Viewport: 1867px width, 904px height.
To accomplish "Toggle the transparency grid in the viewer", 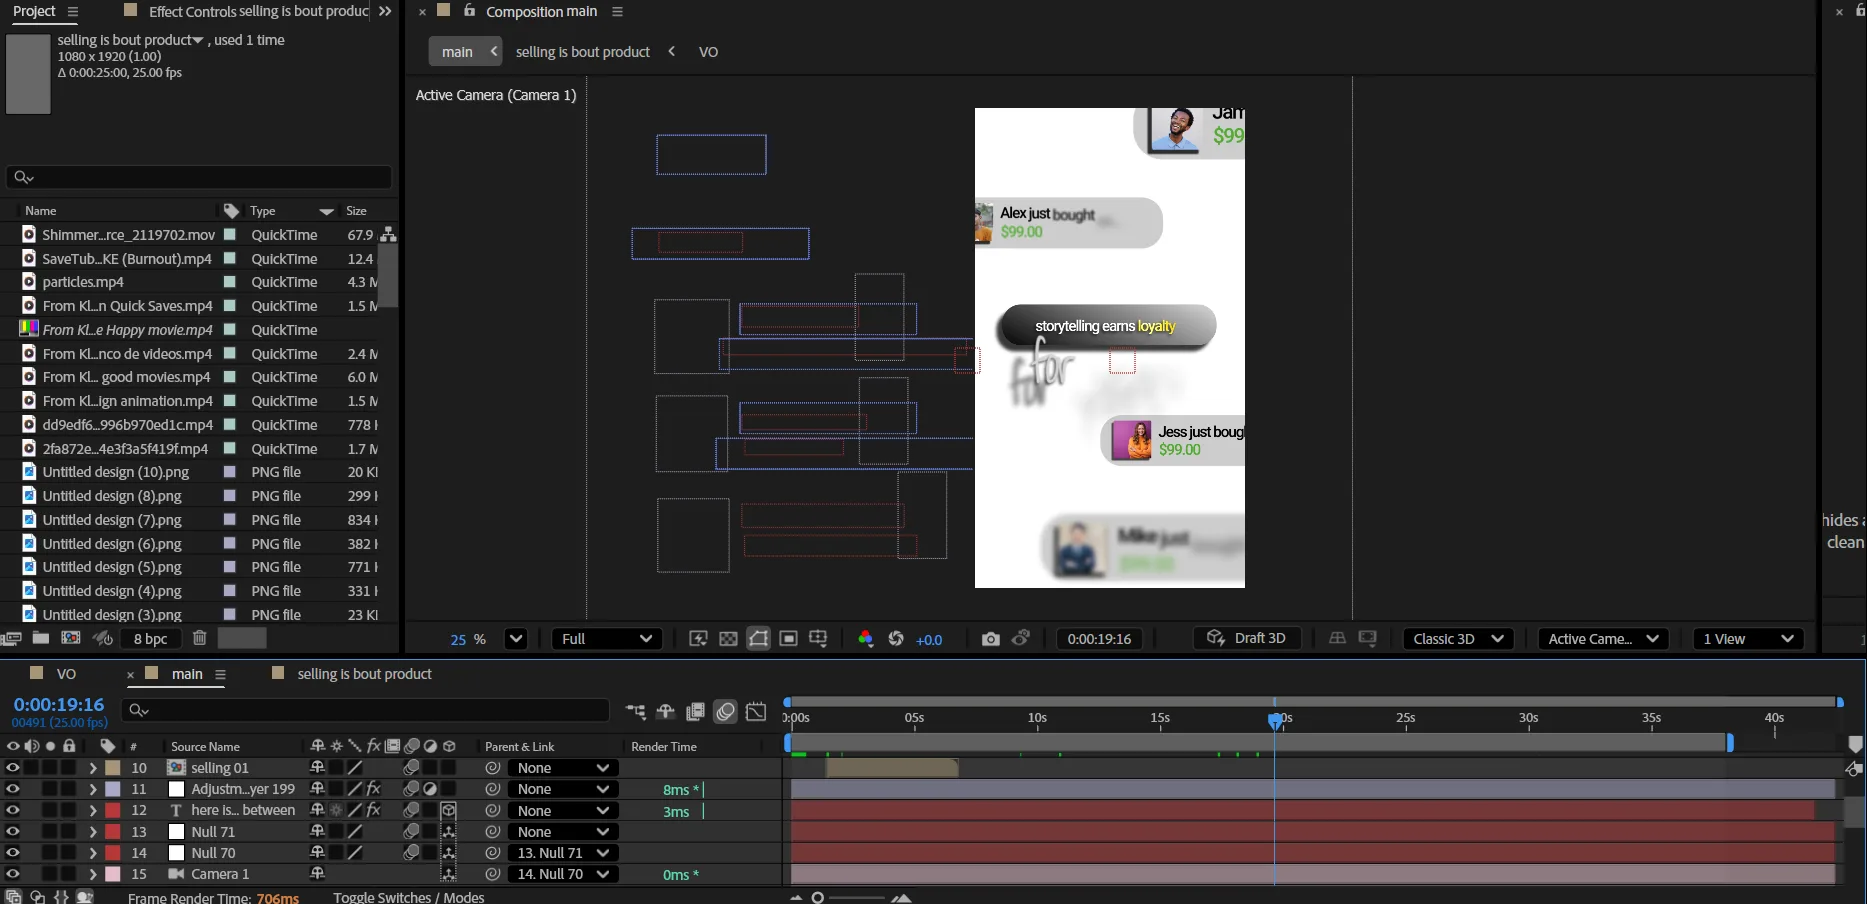I will click(729, 639).
